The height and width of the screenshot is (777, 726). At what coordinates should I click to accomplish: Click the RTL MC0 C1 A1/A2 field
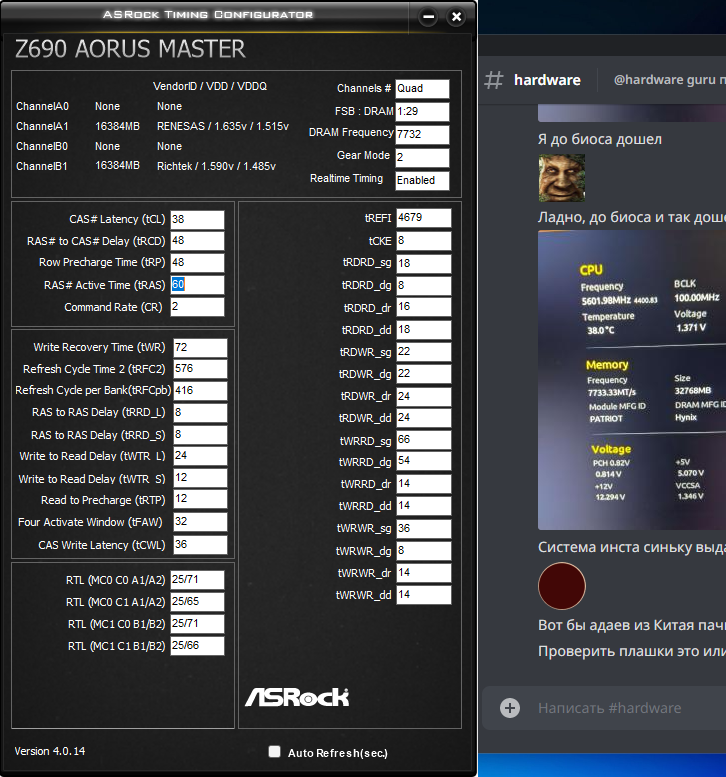[x=197, y=602]
